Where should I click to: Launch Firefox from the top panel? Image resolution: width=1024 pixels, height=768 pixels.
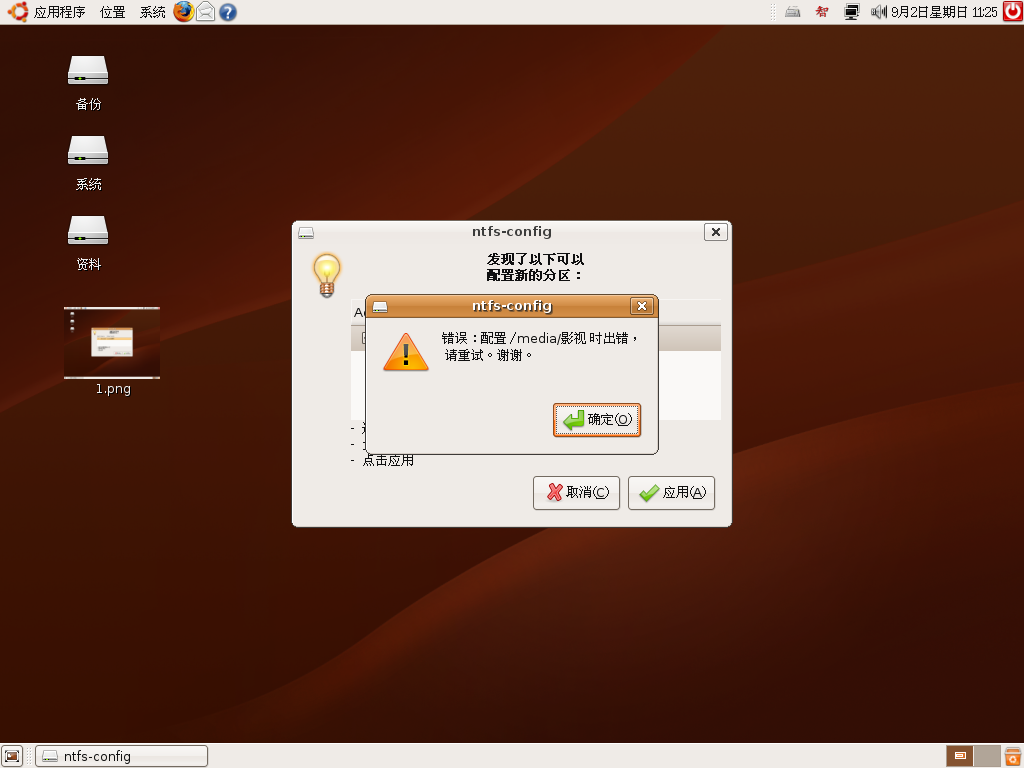(184, 12)
